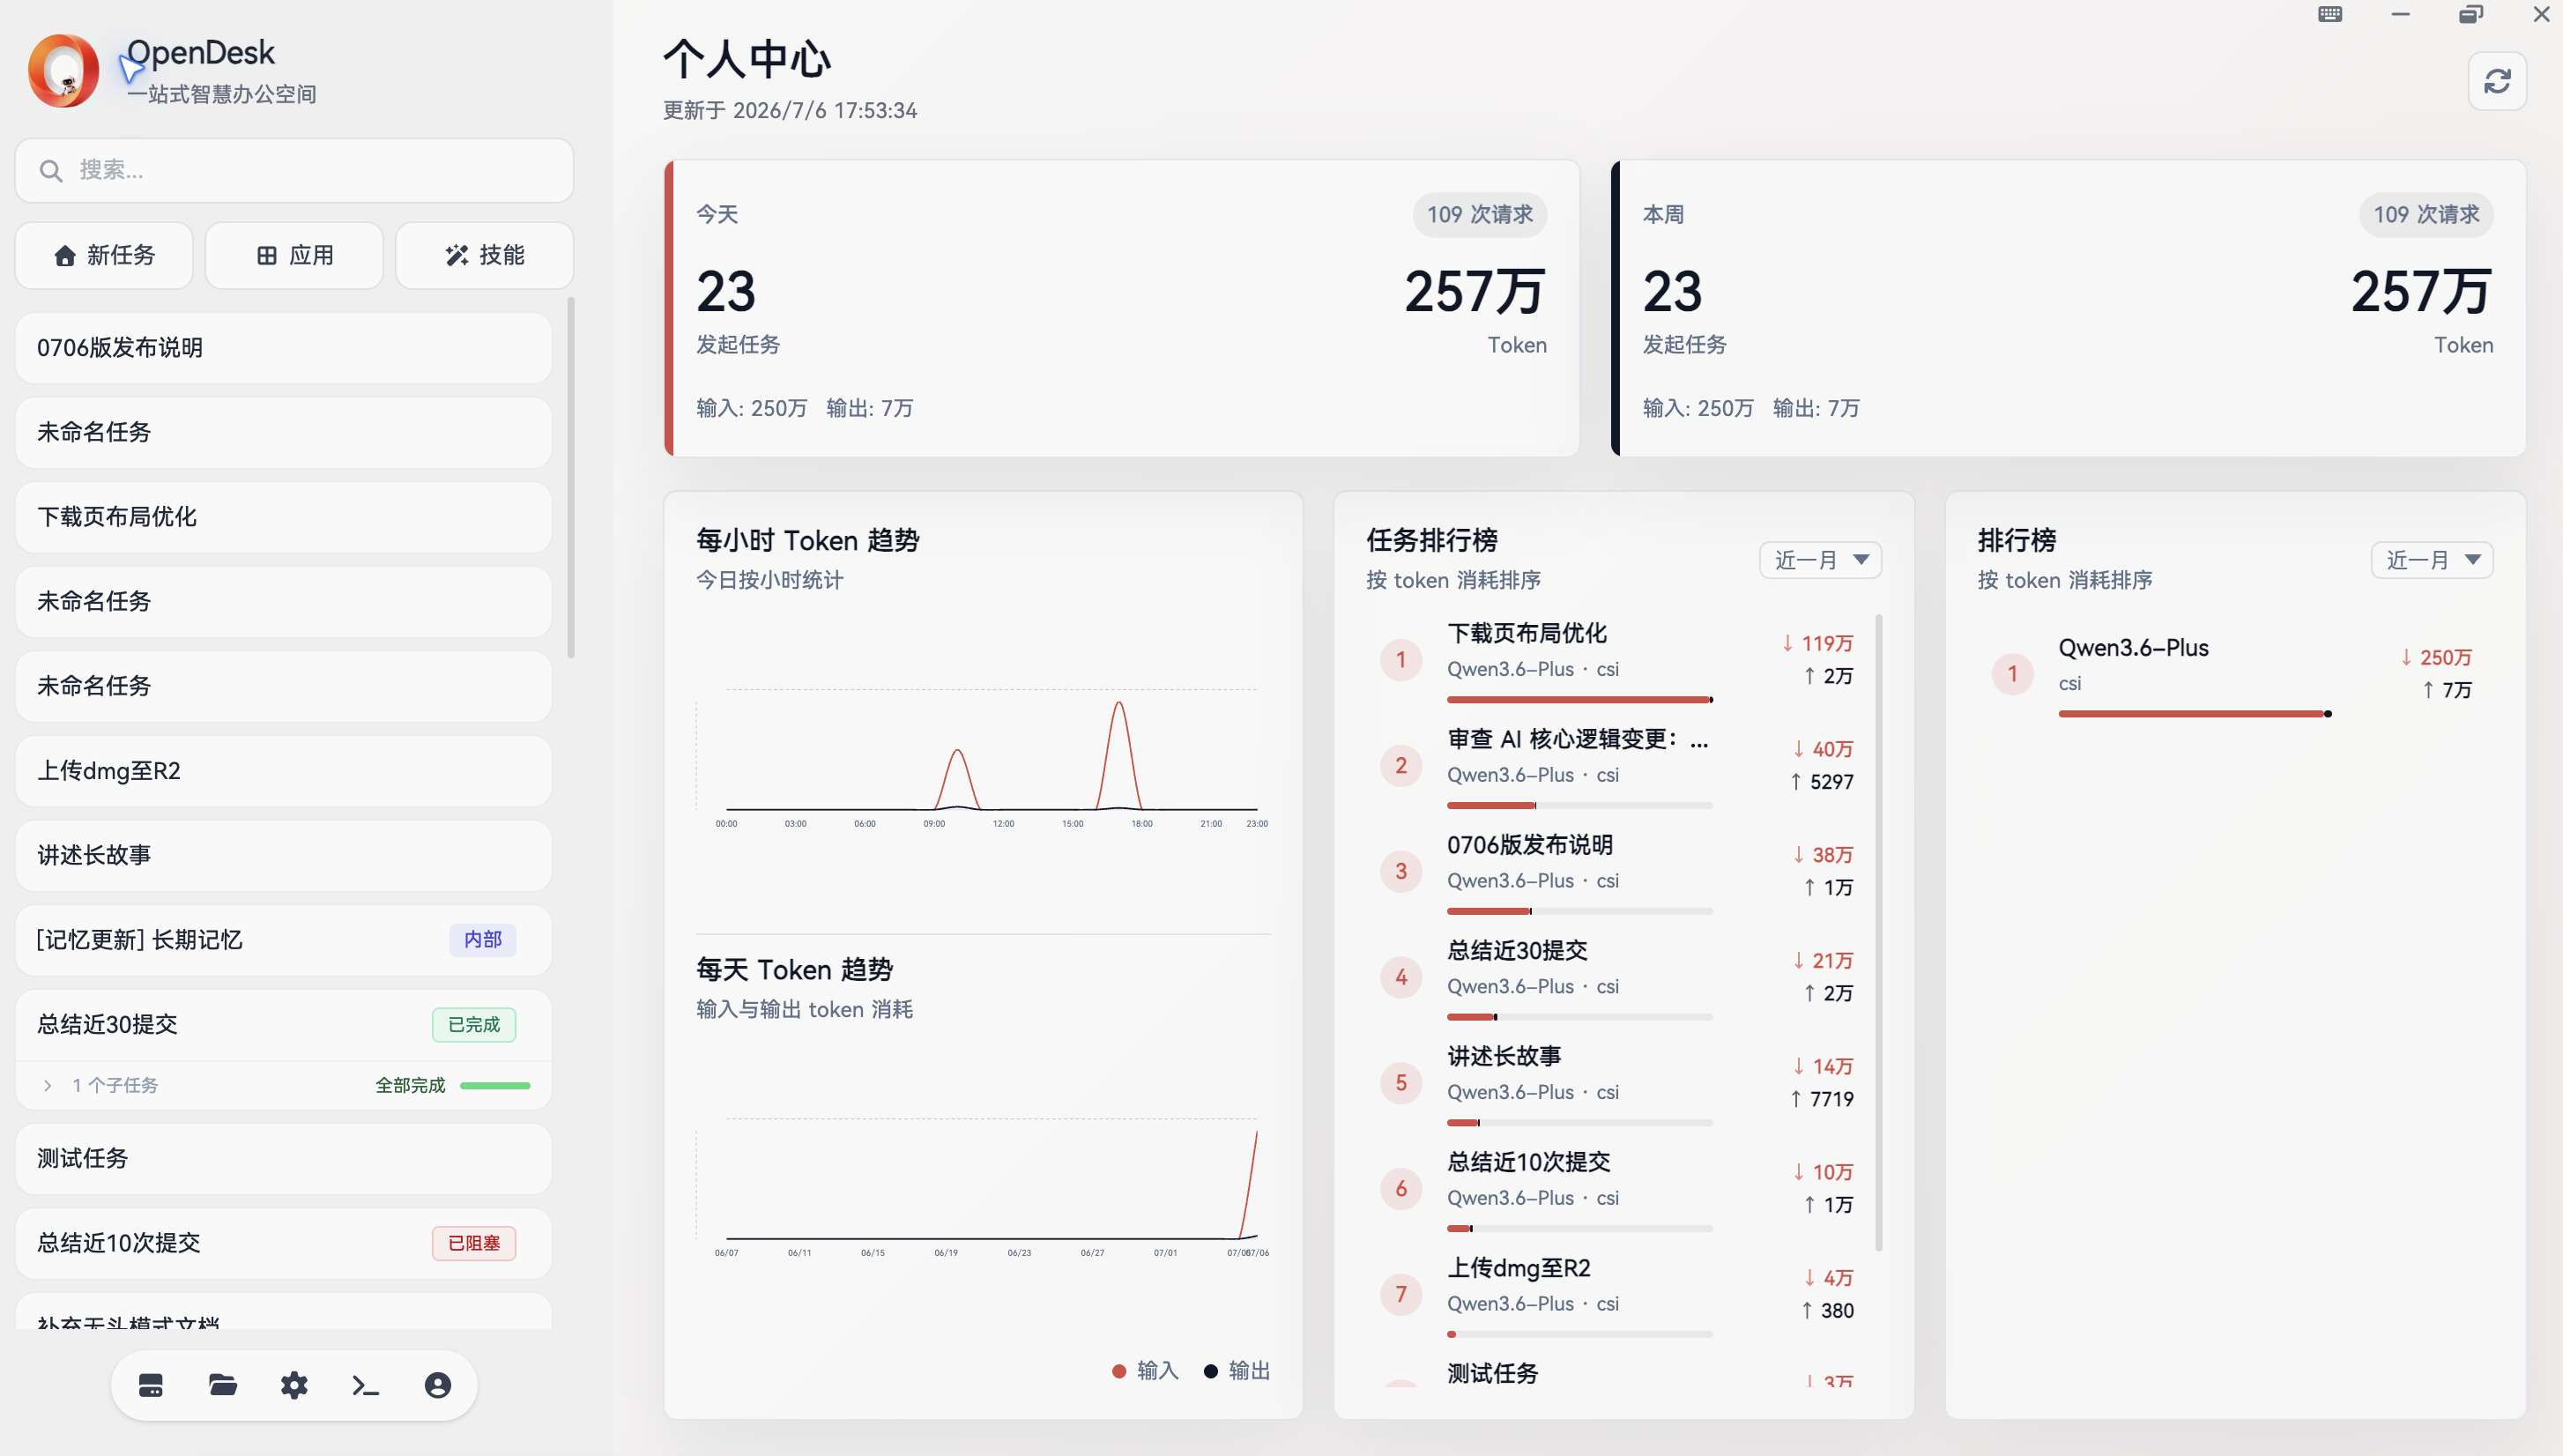Focus the 搜索 search field
Viewport: 2563px width, 1456px height.
294,170
